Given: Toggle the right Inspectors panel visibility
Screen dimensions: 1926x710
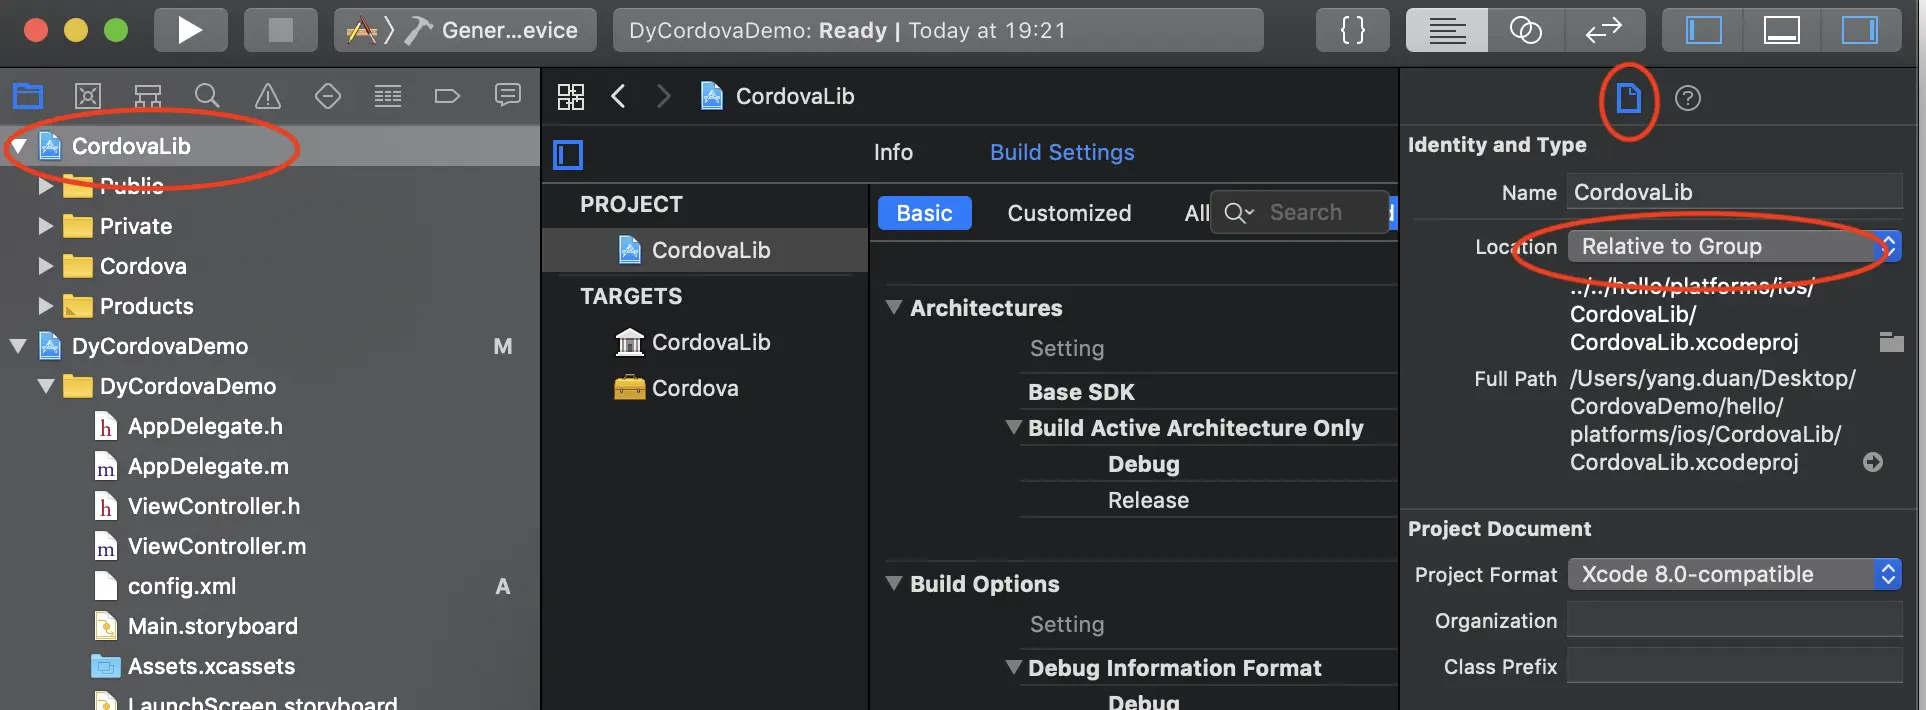Looking at the screenshot, I should pos(1859,30).
